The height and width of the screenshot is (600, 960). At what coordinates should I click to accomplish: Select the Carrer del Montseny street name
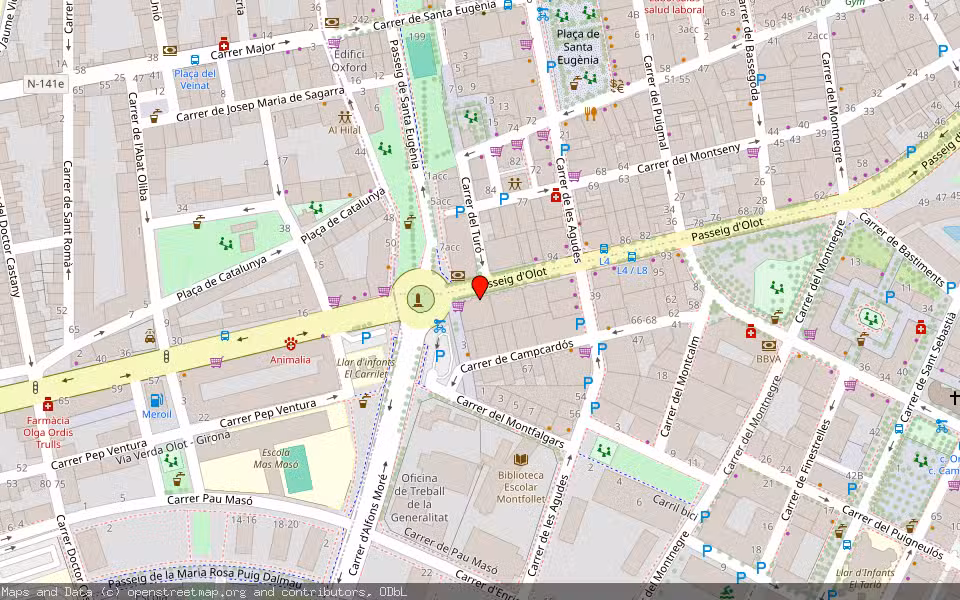coord(689,158)
